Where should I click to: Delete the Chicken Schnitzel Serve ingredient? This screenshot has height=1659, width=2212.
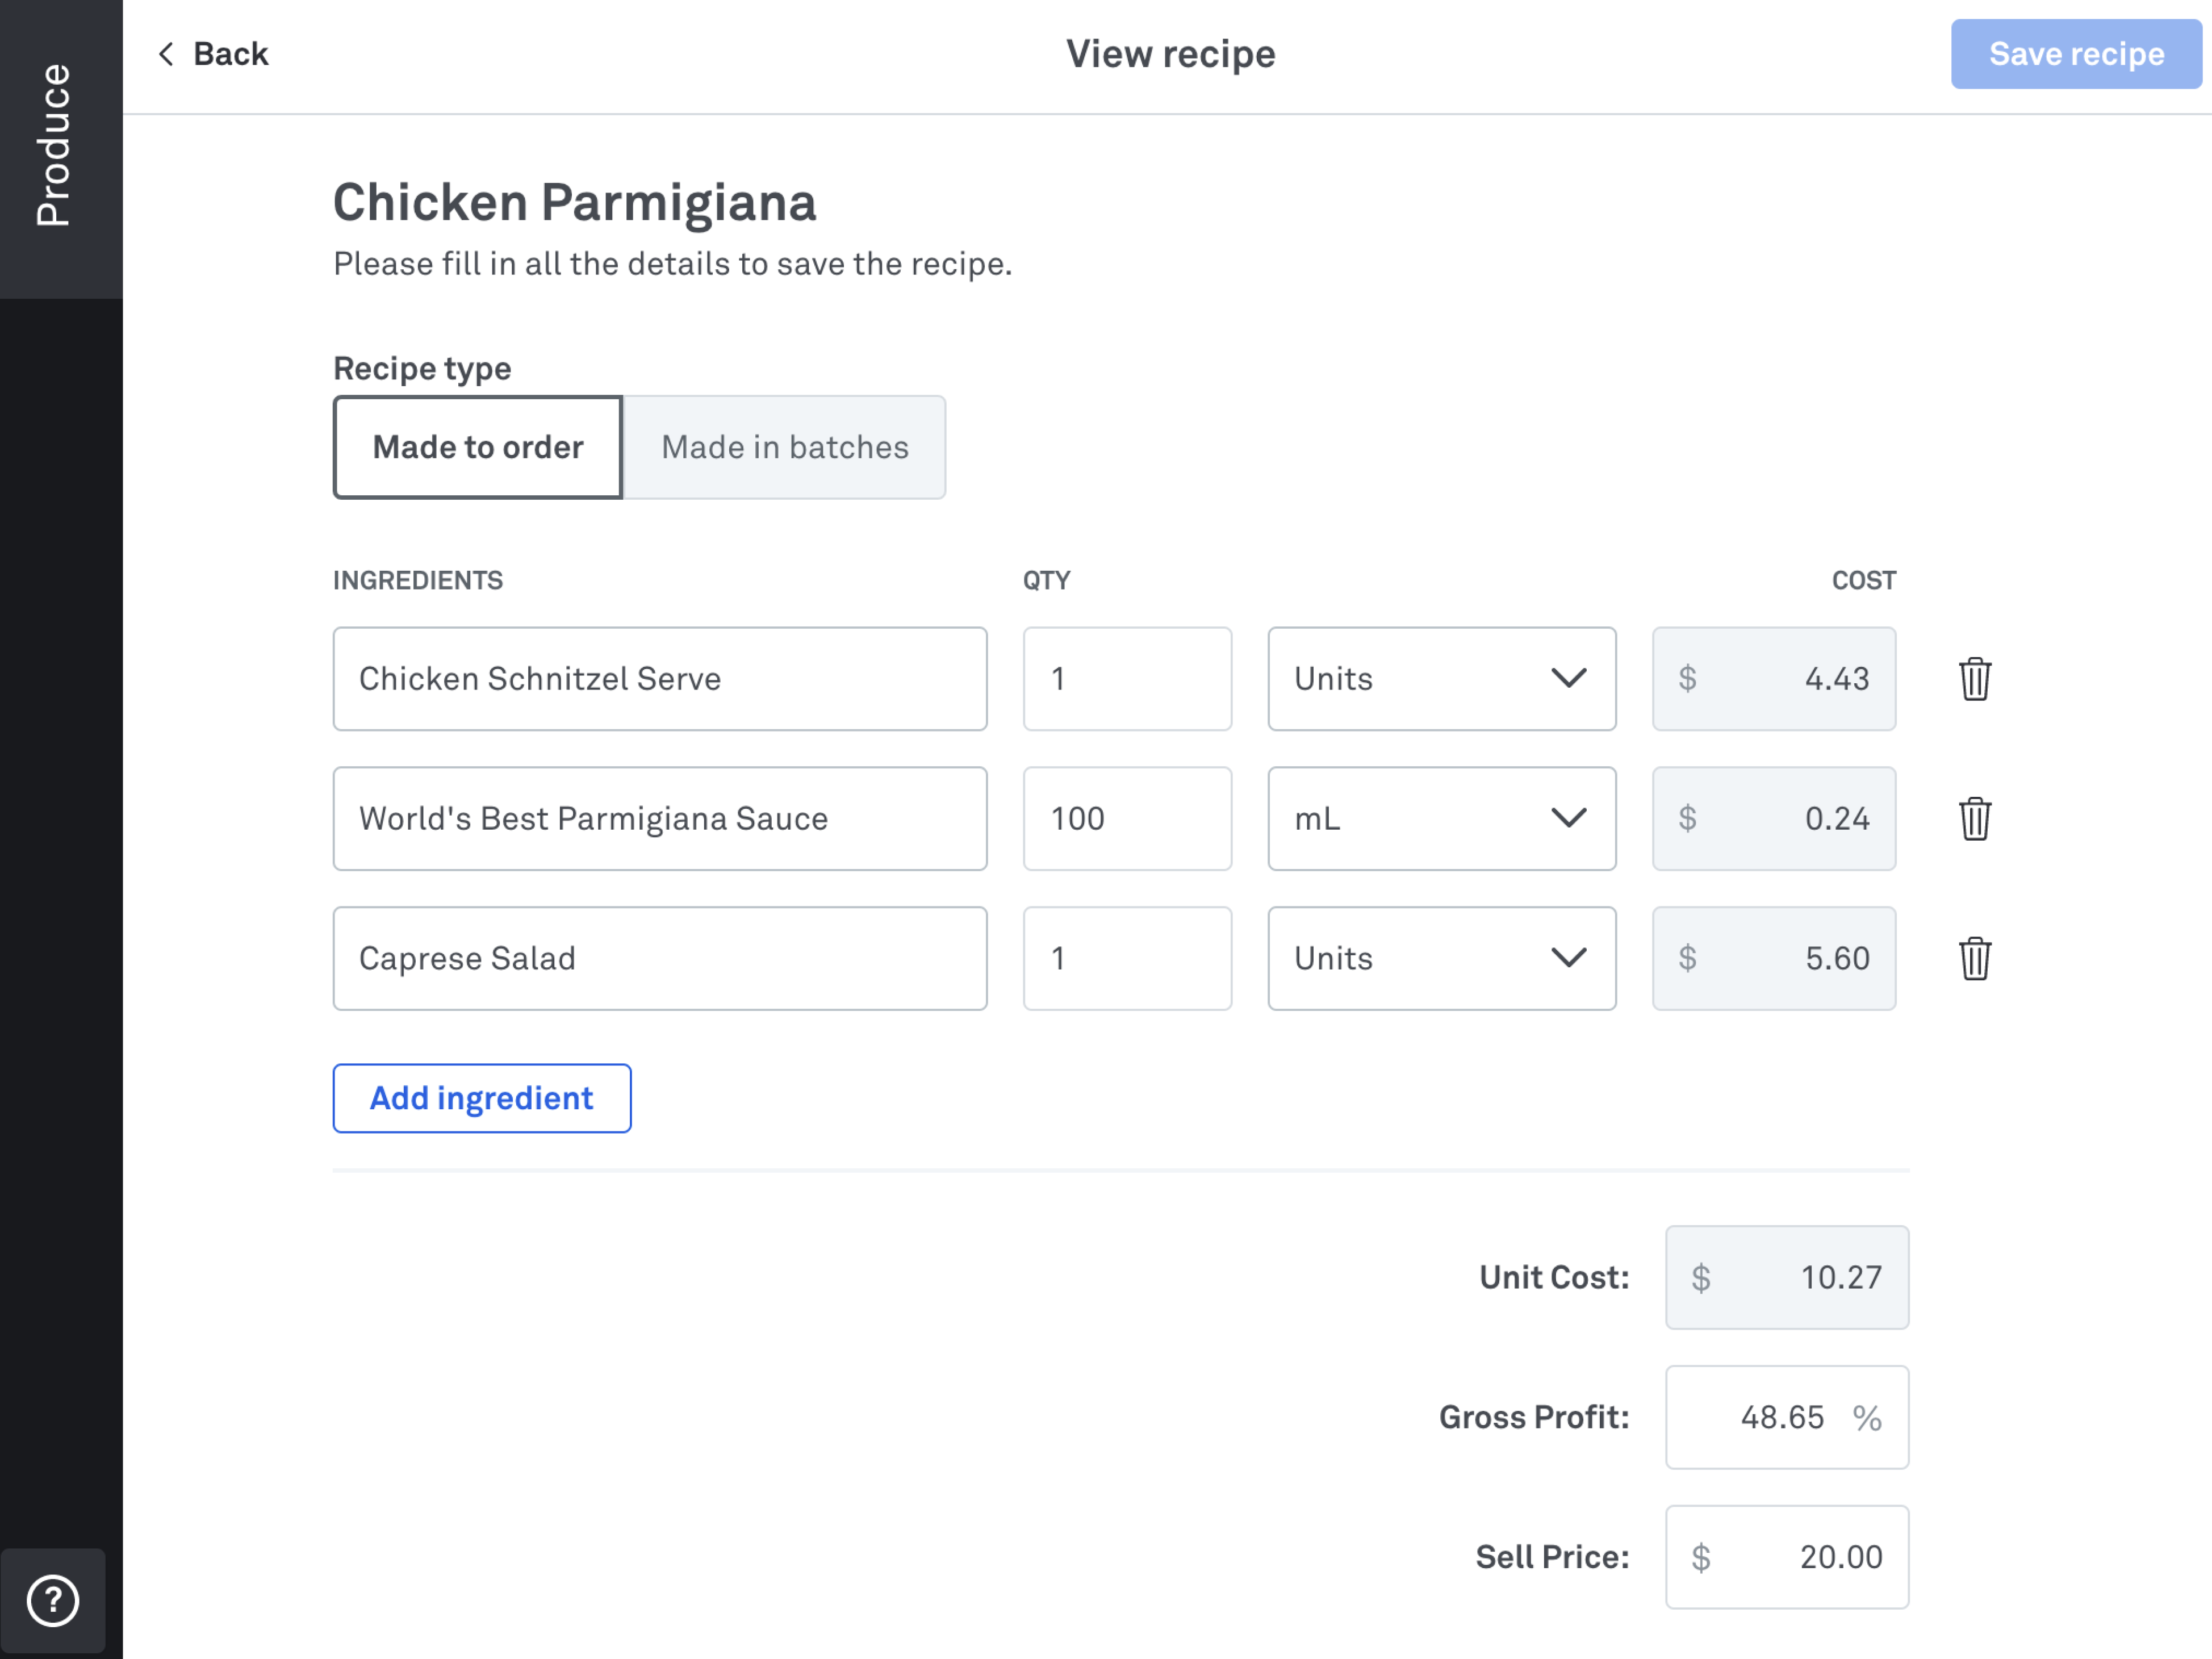pyautogui.click(x=1974, y=679)
